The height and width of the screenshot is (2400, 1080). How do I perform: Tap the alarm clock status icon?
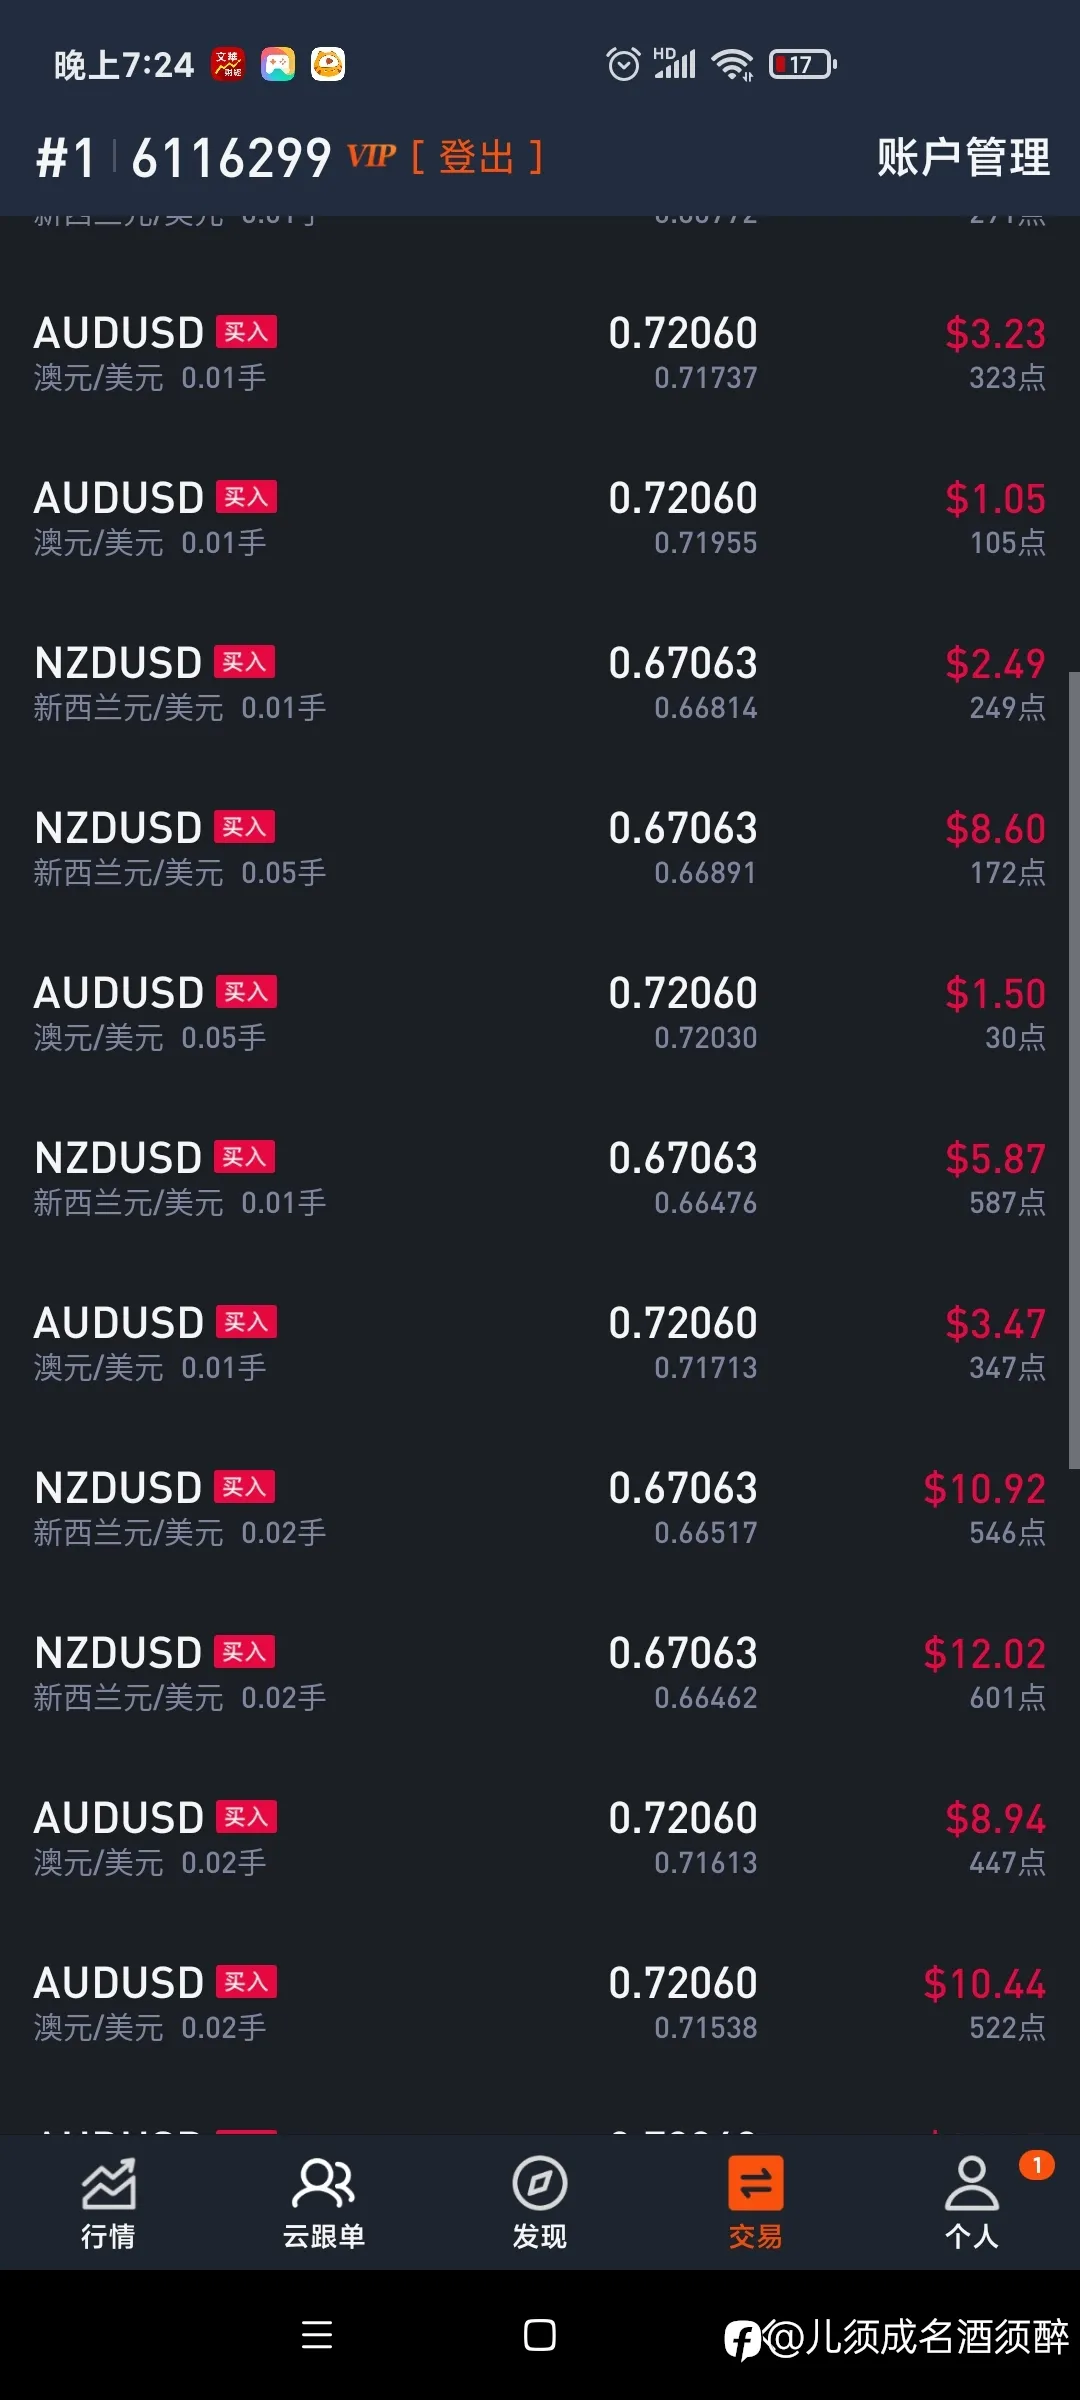coord(623,65)
